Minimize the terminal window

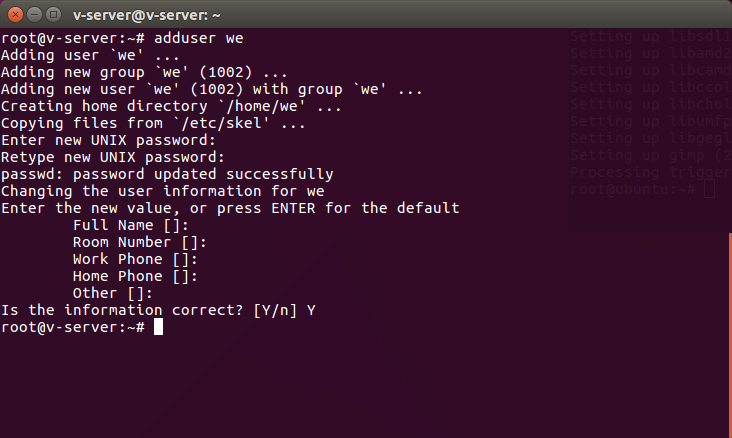click(33, 14)
